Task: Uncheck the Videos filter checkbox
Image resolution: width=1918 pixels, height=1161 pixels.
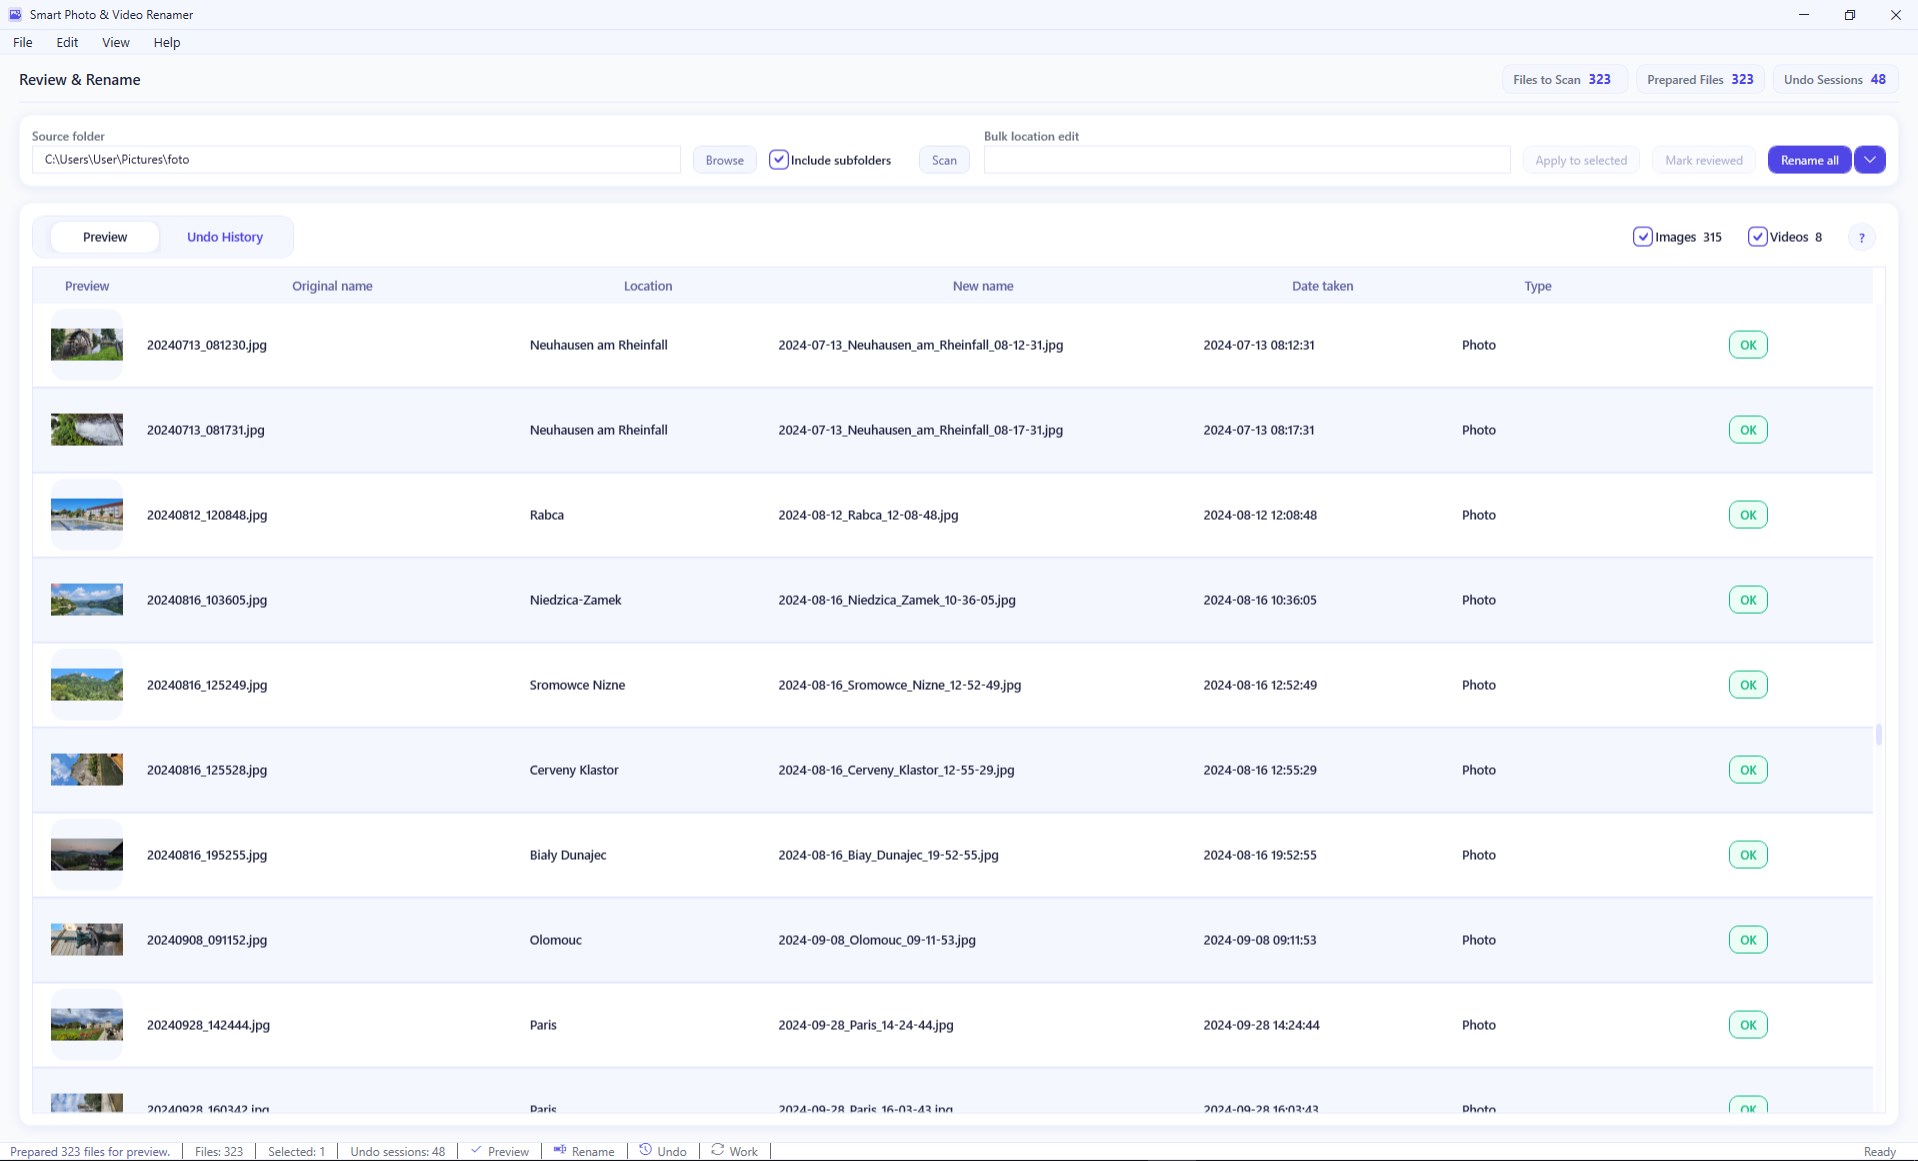Action: tap(1757, 237)
